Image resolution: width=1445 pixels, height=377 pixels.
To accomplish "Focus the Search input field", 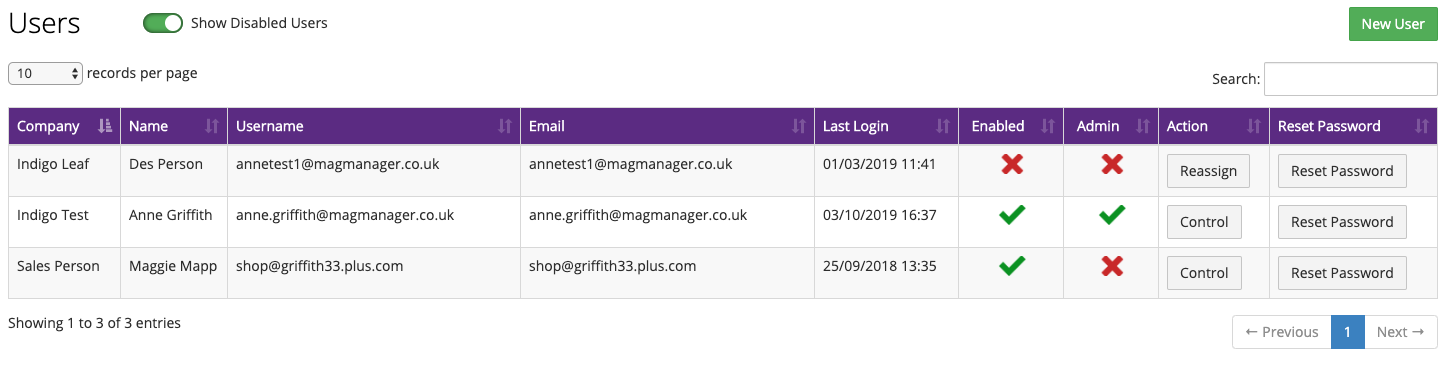I will click(x=1351, y=79).
